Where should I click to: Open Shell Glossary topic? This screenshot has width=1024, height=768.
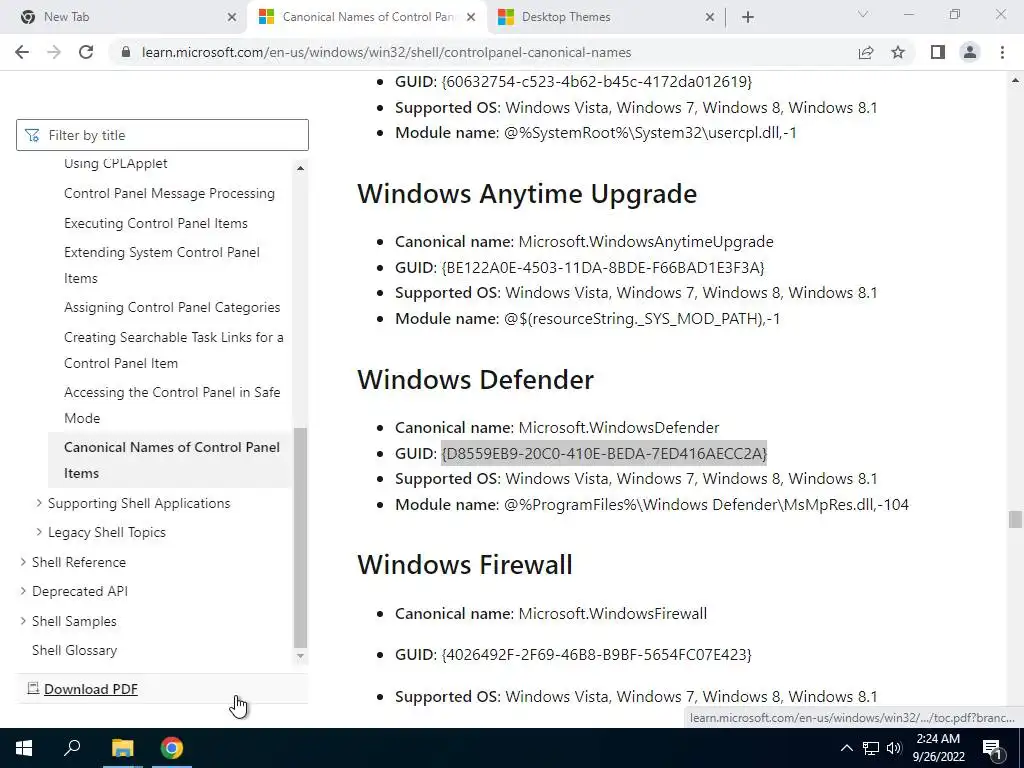point(74,650)
